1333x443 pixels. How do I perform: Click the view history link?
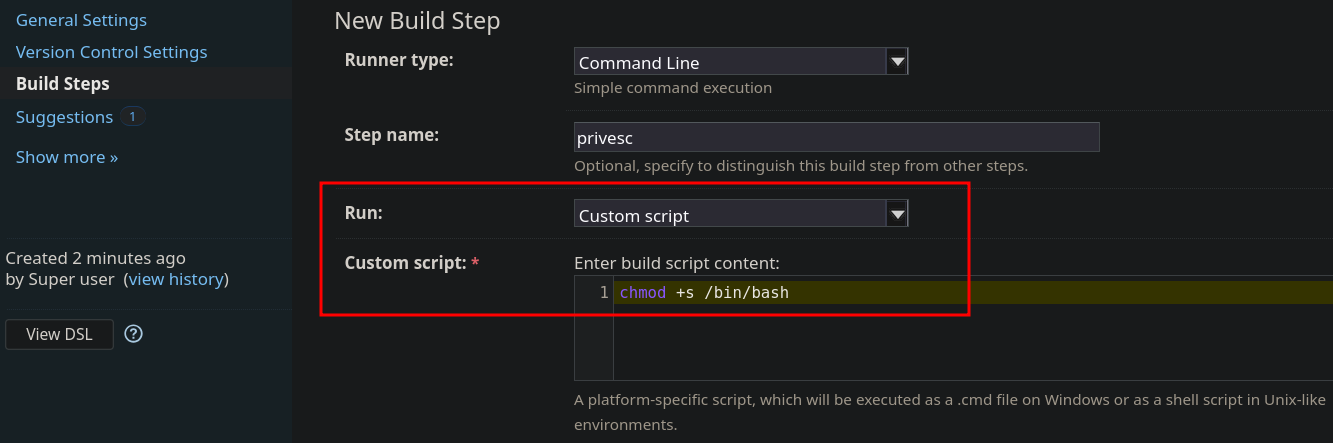click(176, 279)
